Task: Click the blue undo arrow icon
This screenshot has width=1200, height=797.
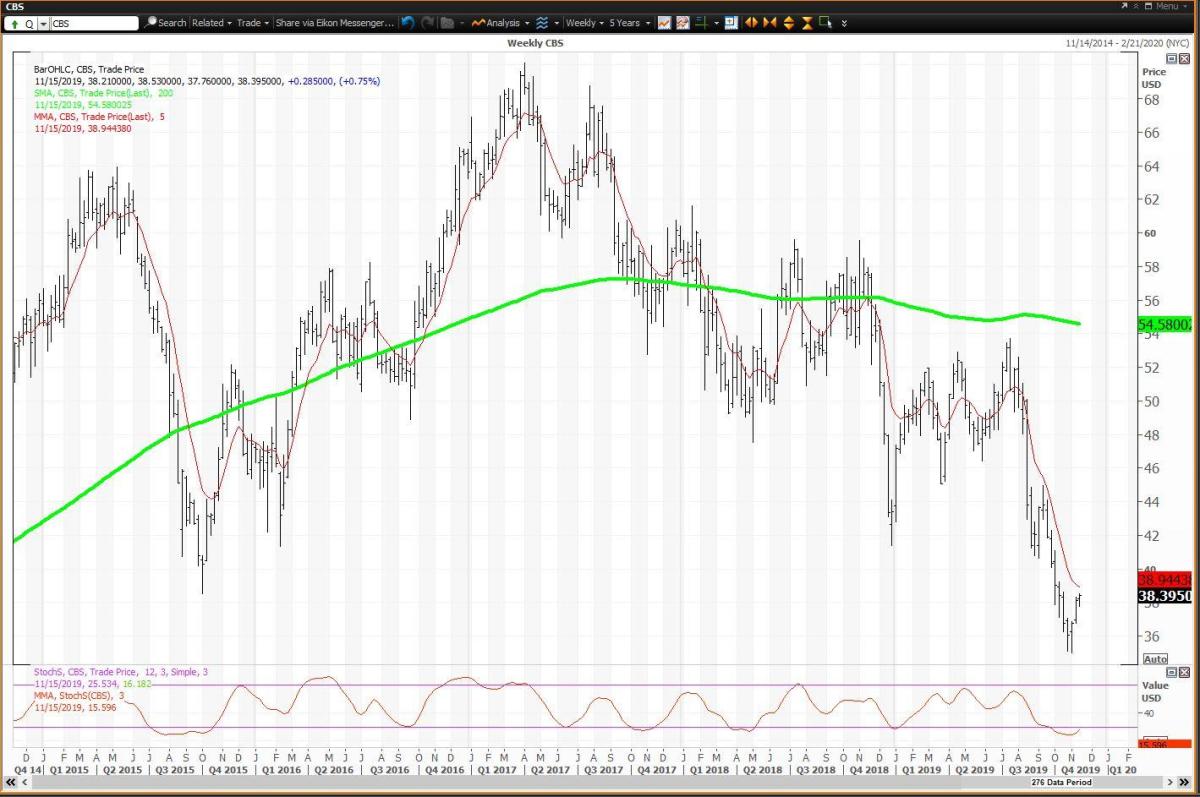Action: pos(408,22)
